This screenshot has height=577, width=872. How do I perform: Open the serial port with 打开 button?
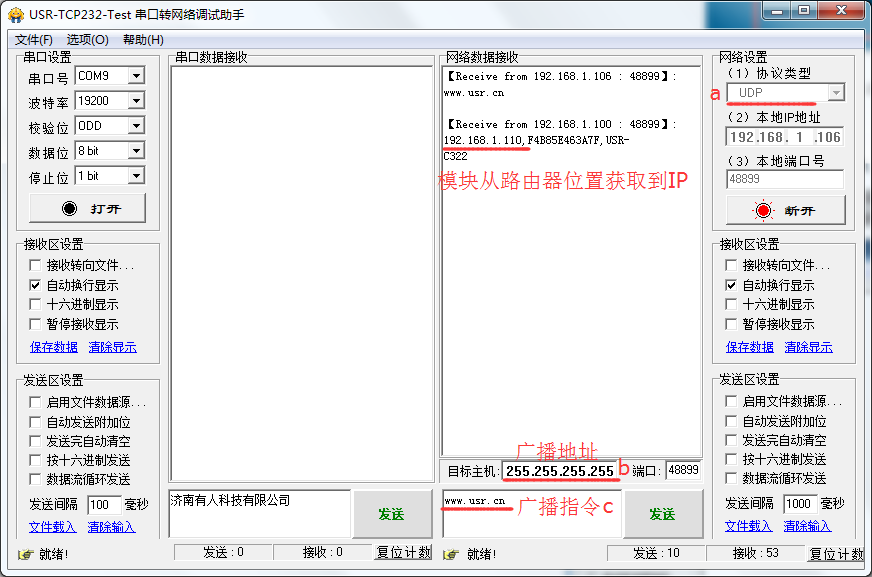pos(87,209)
